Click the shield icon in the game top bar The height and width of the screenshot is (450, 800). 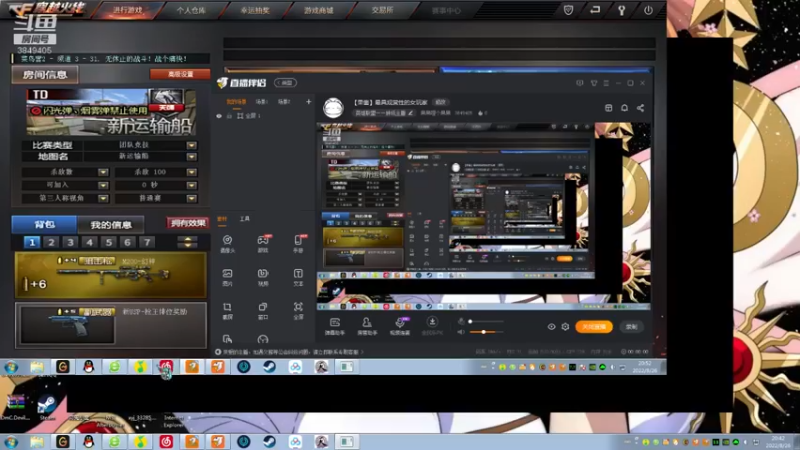point(568,10)
